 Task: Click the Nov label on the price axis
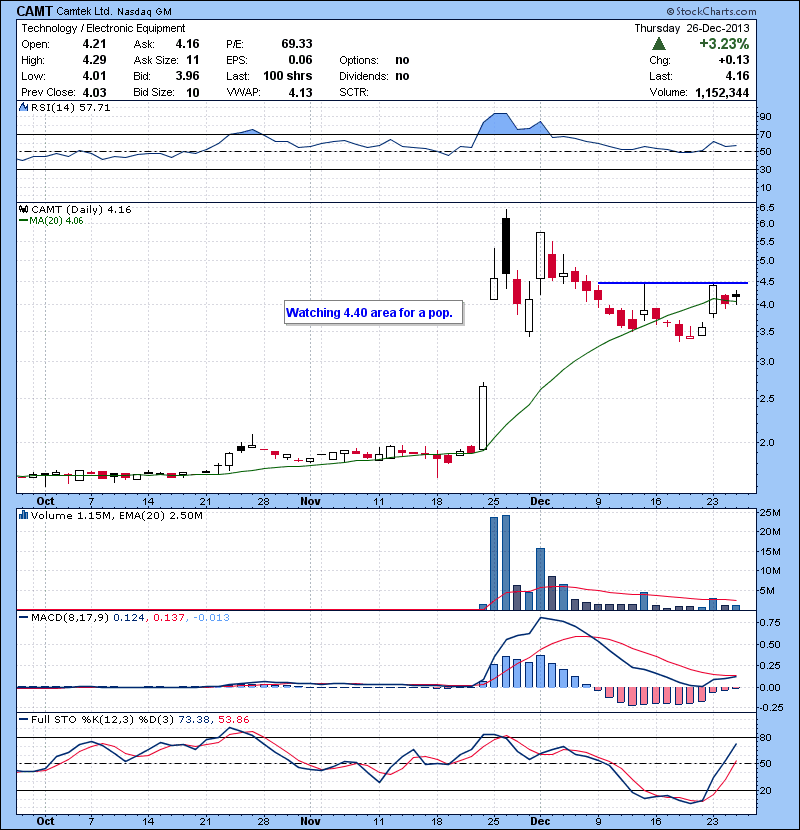pos(310,501)
